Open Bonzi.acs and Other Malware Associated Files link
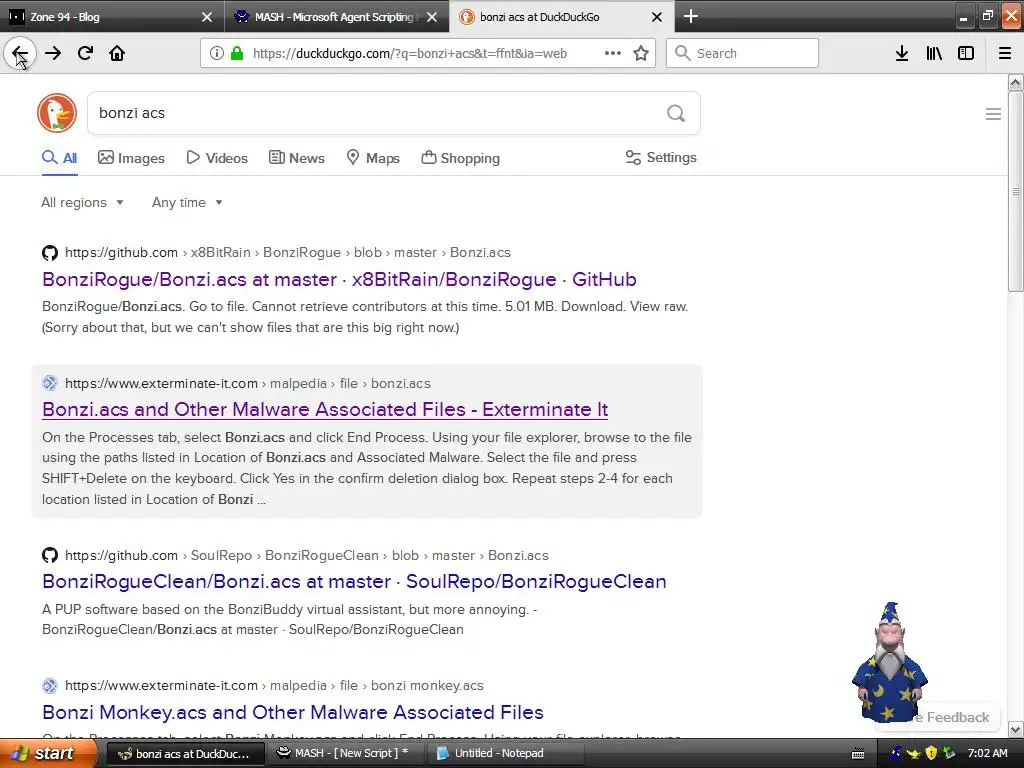This screenshot has width=1024, height=768. coord(325,409)
